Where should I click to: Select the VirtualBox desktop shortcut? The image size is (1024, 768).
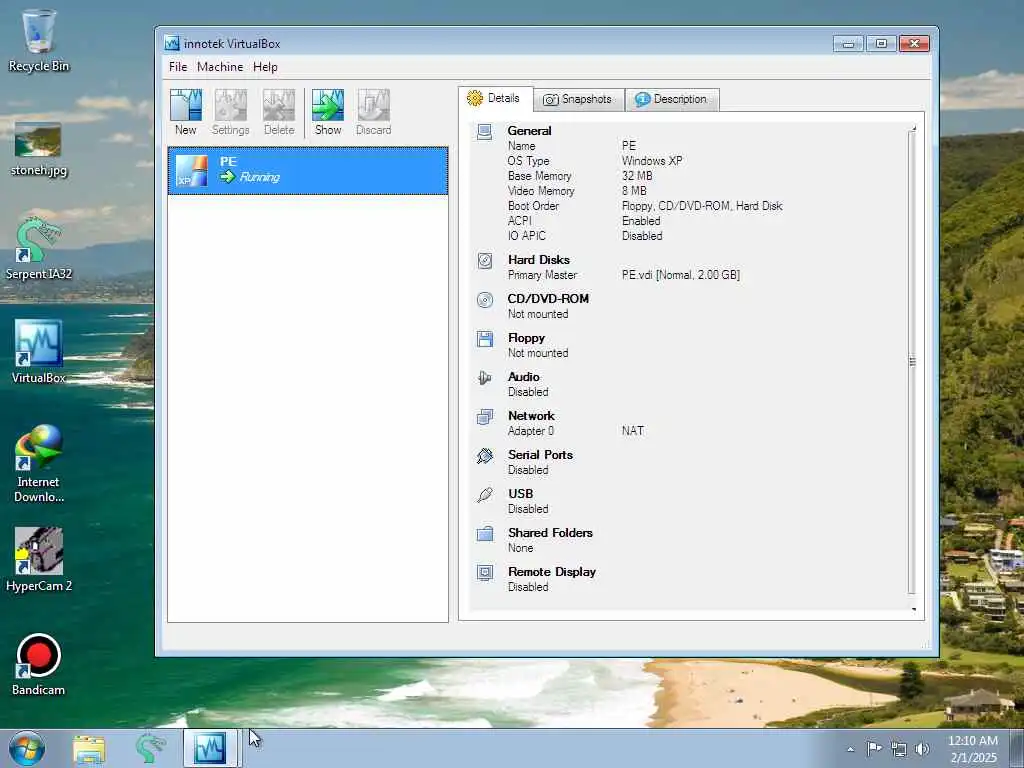[39, 352]
